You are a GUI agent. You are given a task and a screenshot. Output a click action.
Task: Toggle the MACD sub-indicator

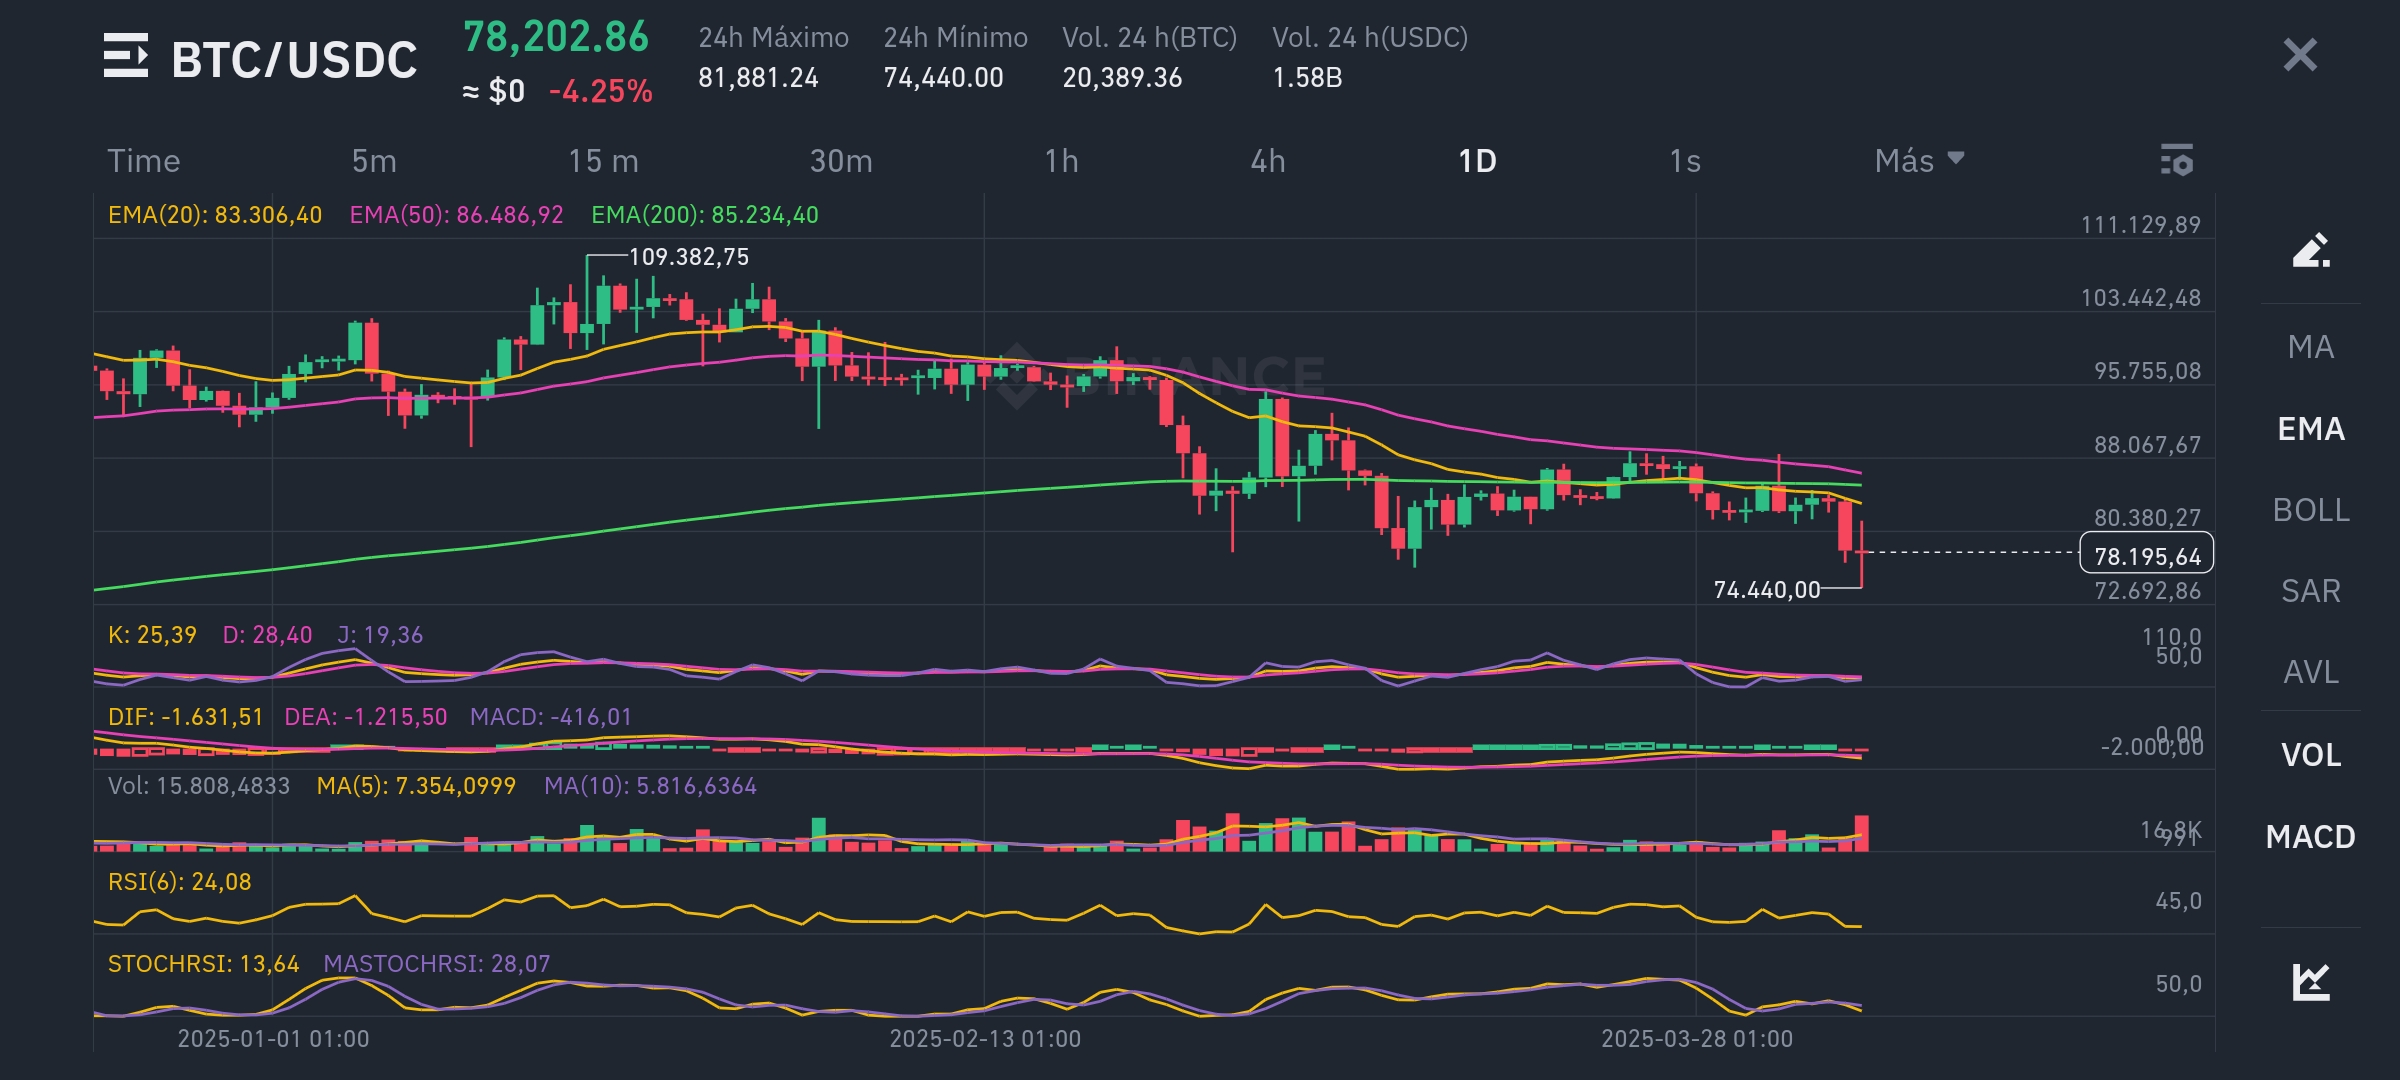pos(2311,836)
